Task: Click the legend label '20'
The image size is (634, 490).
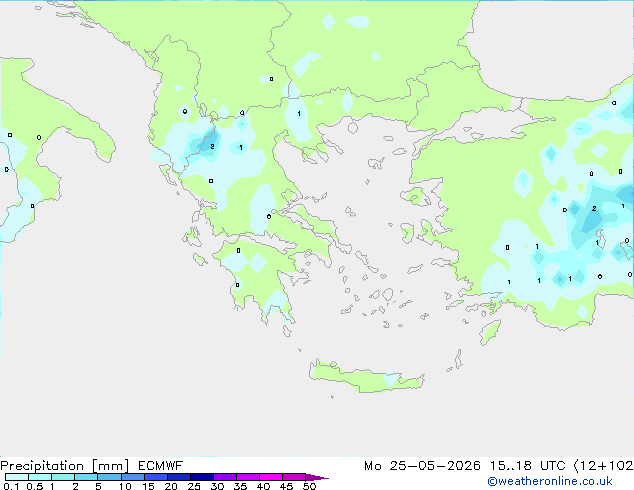Action: click(x=171, y=486)
